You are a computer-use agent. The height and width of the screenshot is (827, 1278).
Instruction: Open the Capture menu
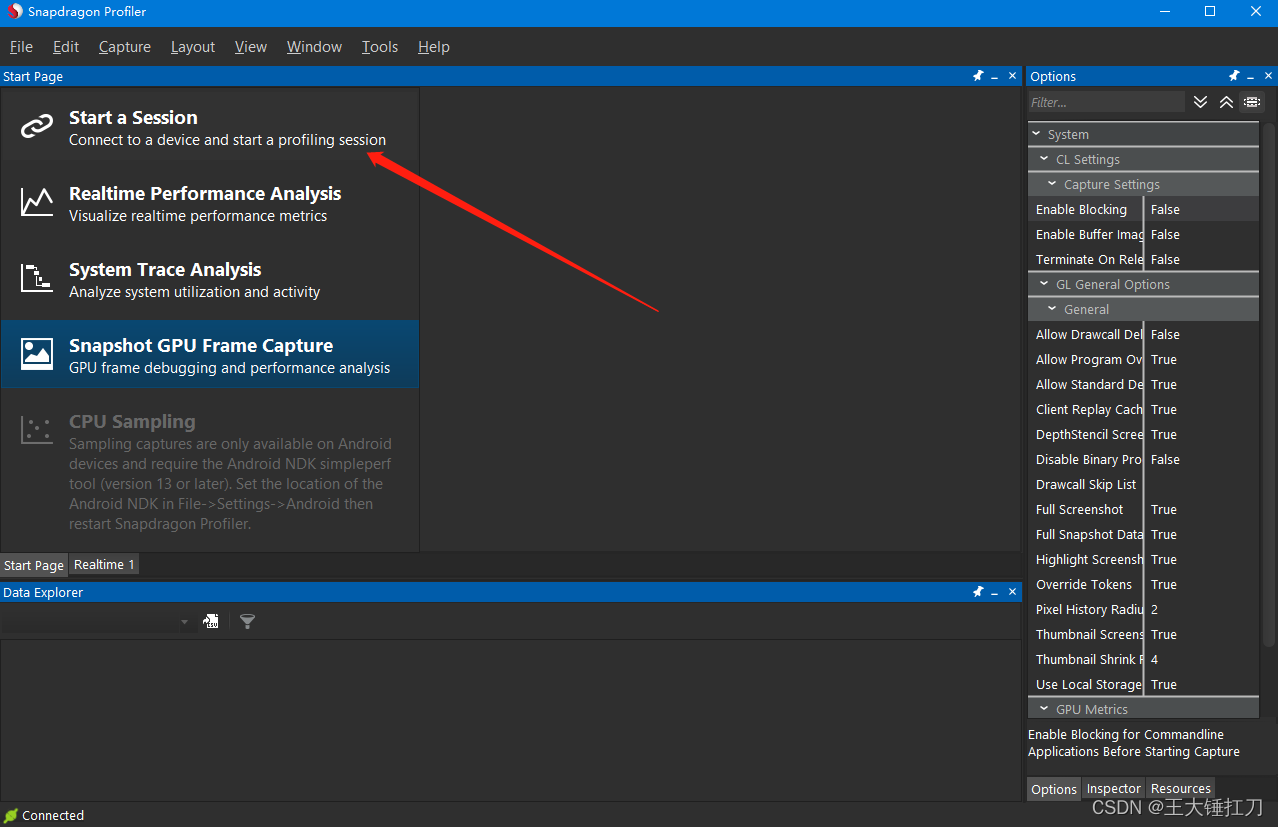click(x=125, y=47)
